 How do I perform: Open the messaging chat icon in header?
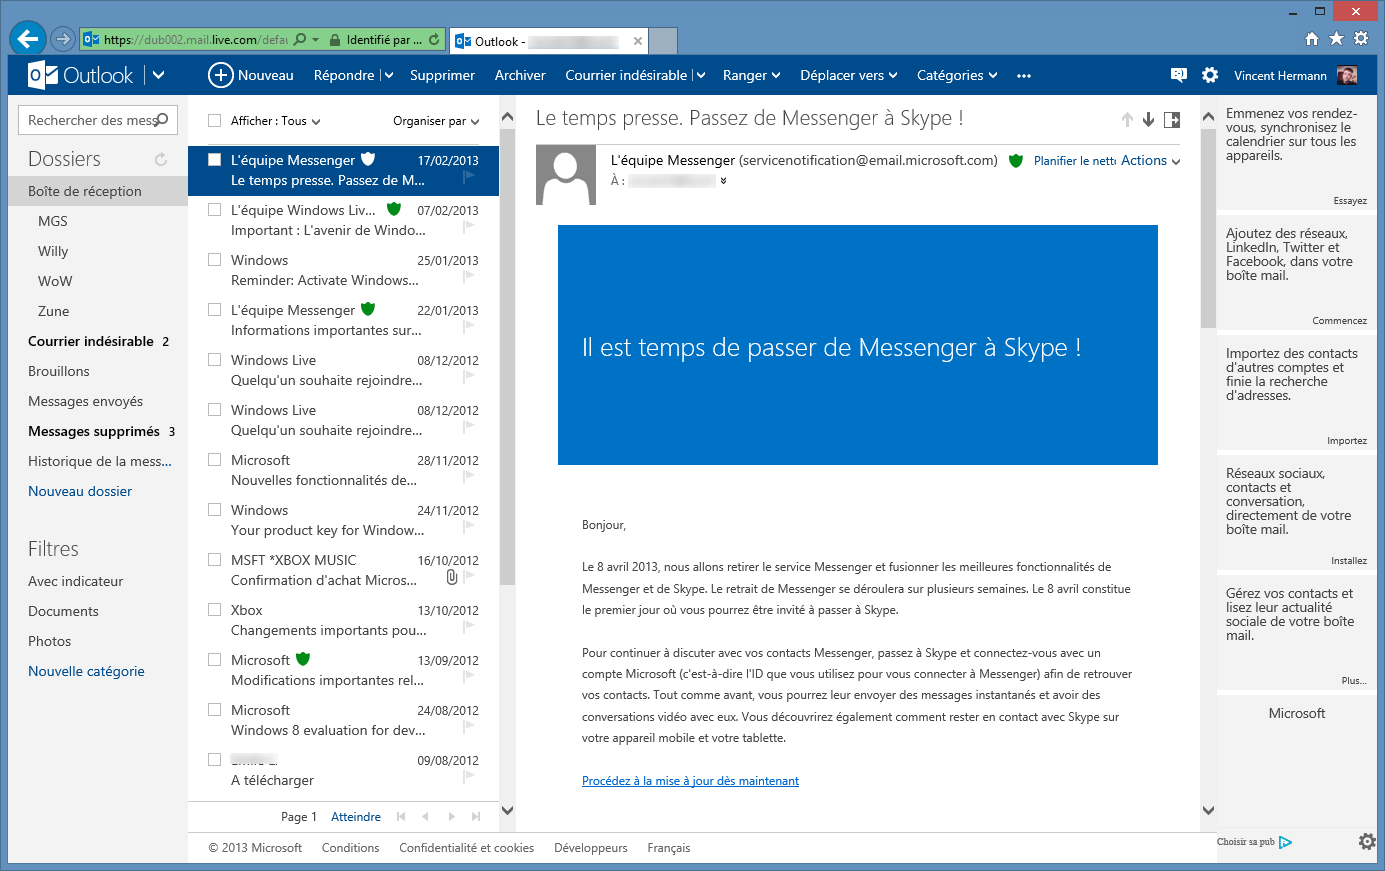1179,75
